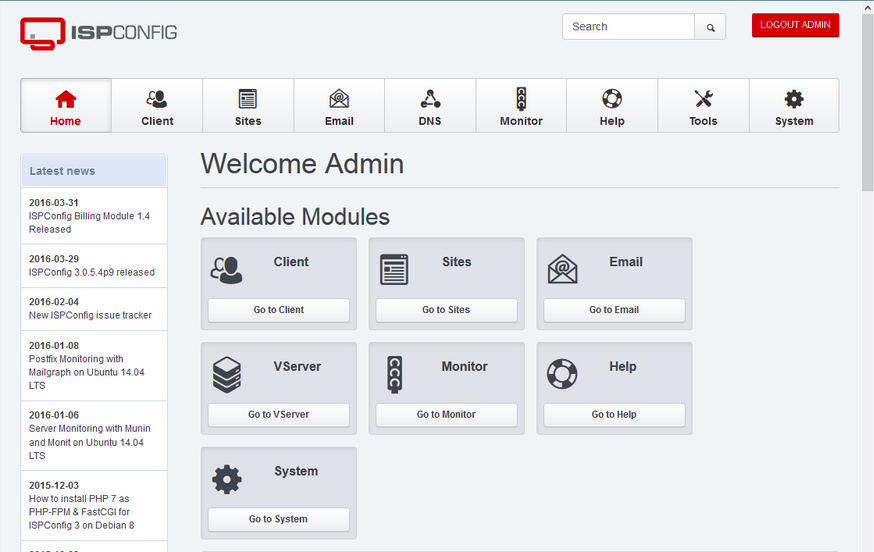This screenshot has width=874, height=552.
Task: Click the Monitor module traffic light icon
Action: point(395,375)
